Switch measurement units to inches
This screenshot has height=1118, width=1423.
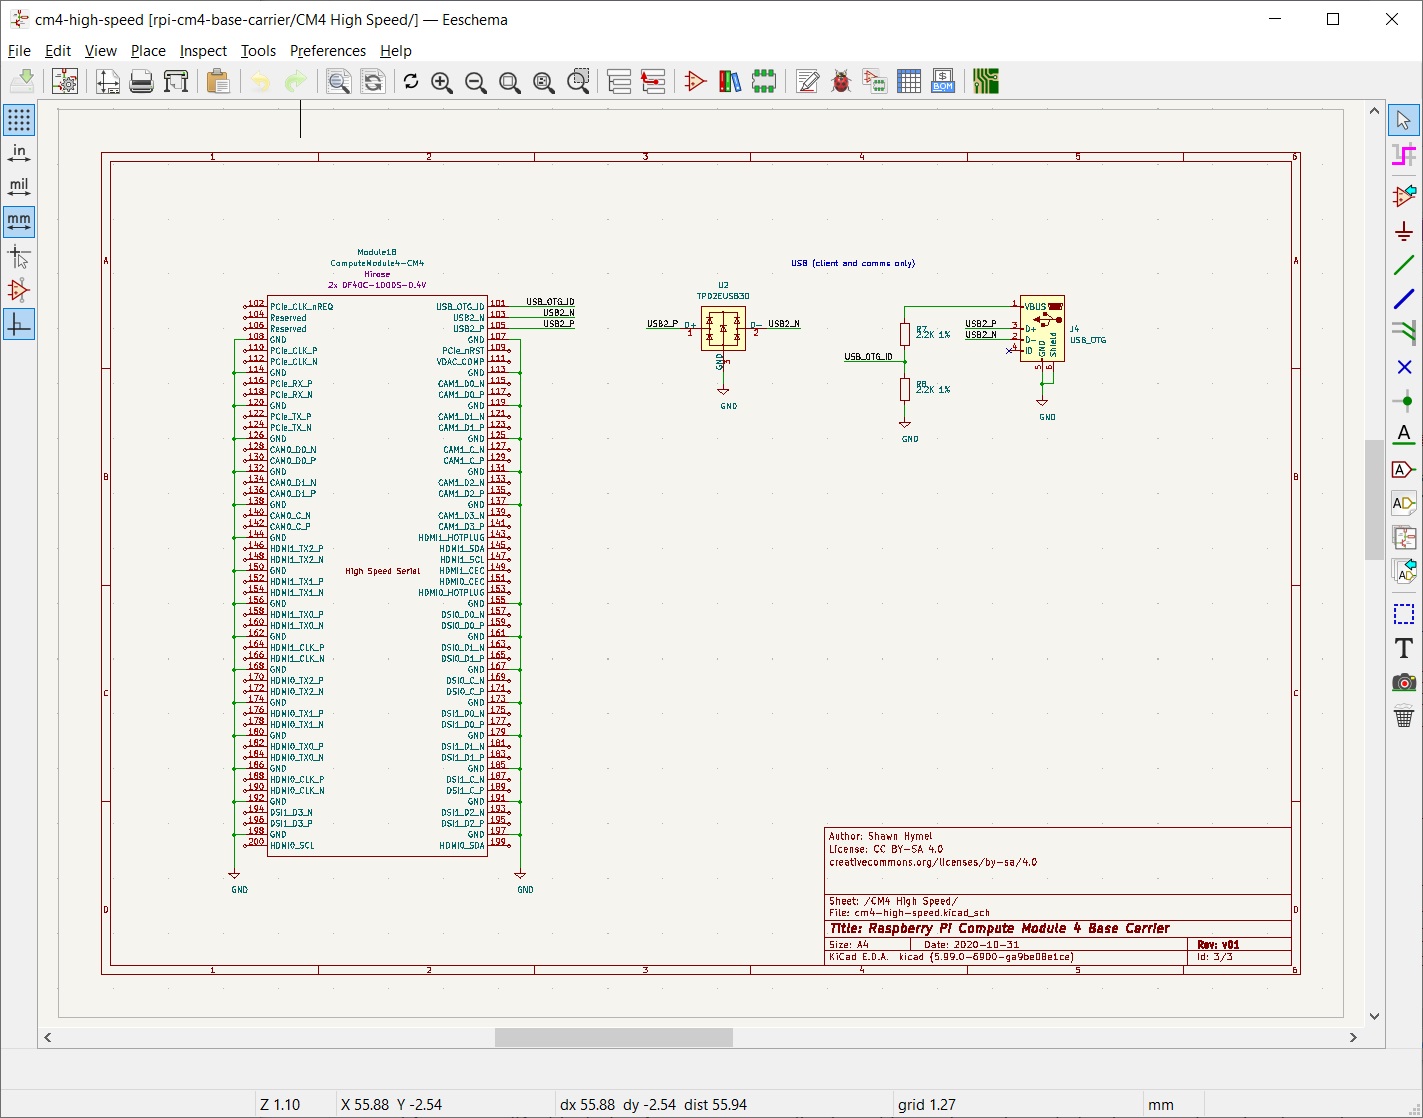18,153
